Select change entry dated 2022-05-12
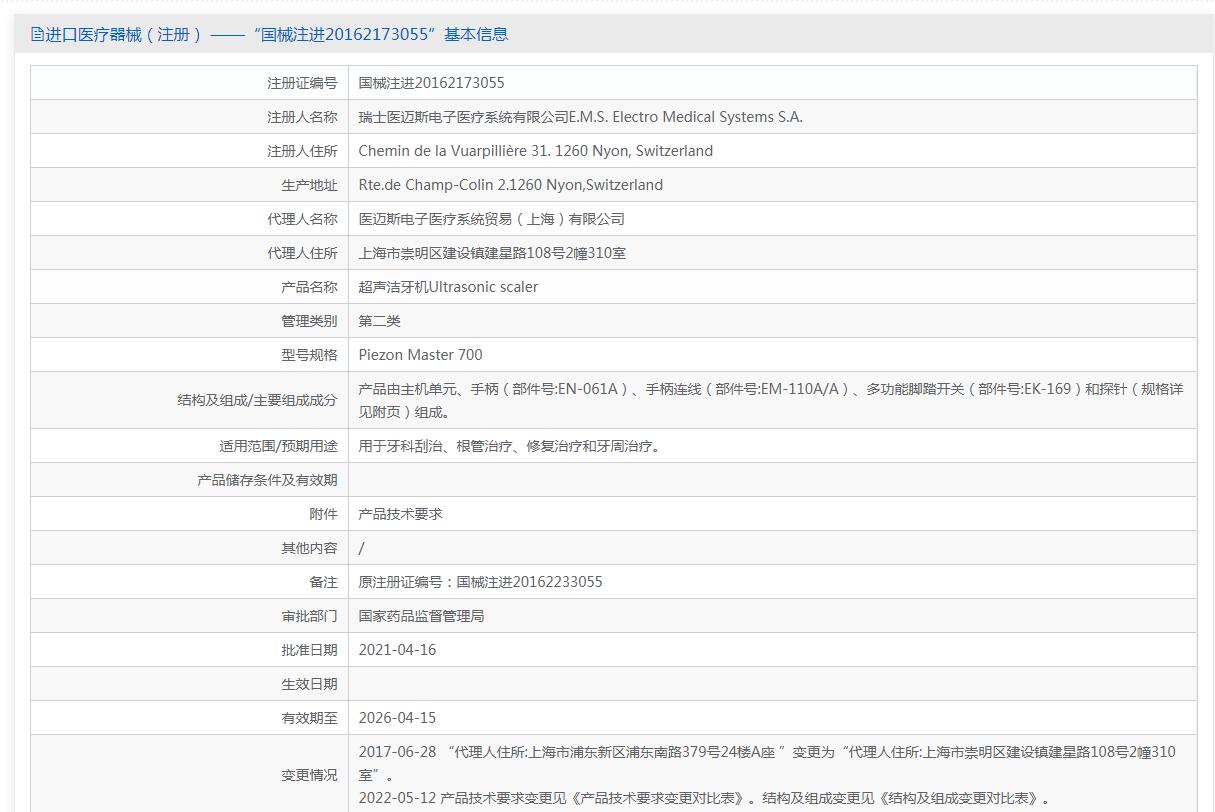 [x=706, y=798]
